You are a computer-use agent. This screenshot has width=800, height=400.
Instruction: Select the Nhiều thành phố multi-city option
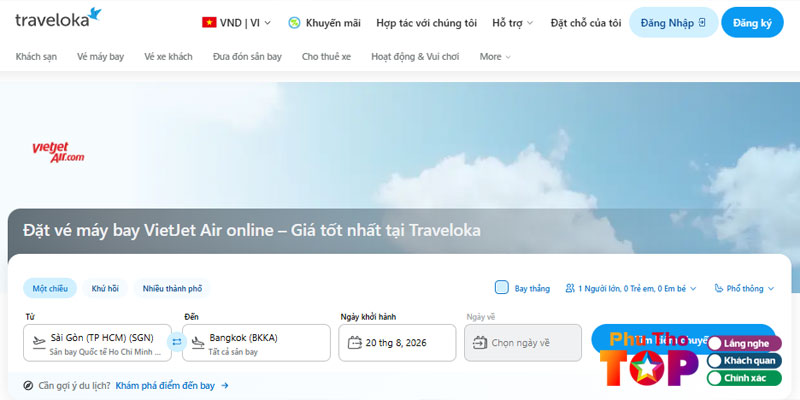[172, 288]
